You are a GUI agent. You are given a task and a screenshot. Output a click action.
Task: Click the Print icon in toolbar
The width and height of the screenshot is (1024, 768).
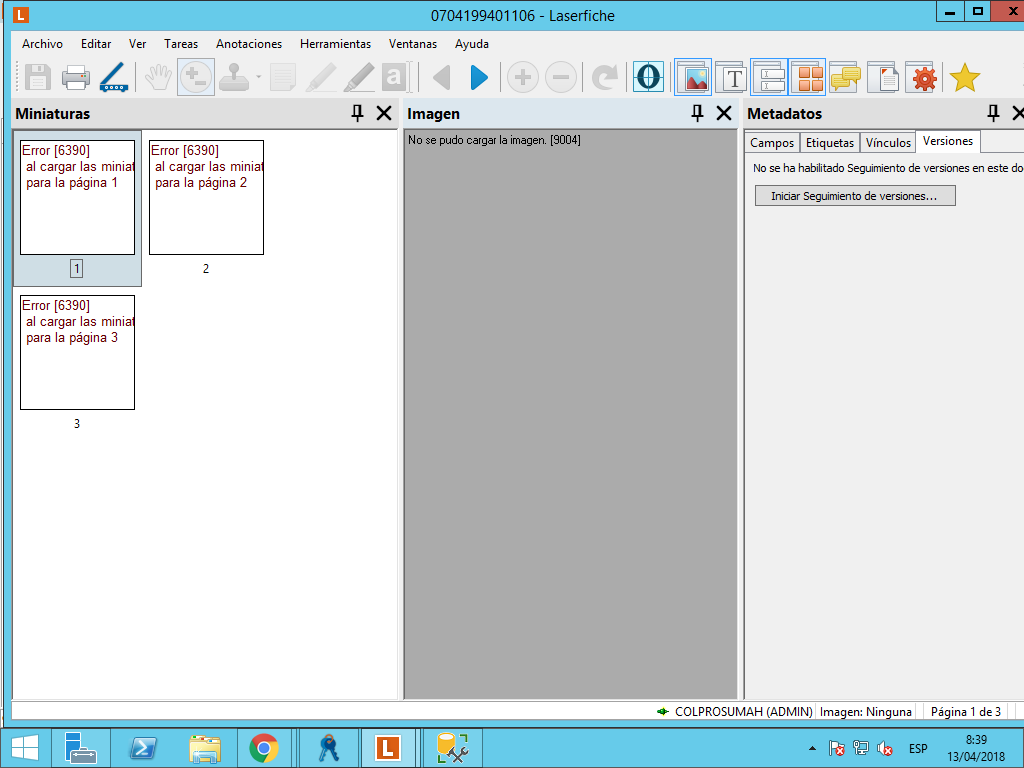76,77
